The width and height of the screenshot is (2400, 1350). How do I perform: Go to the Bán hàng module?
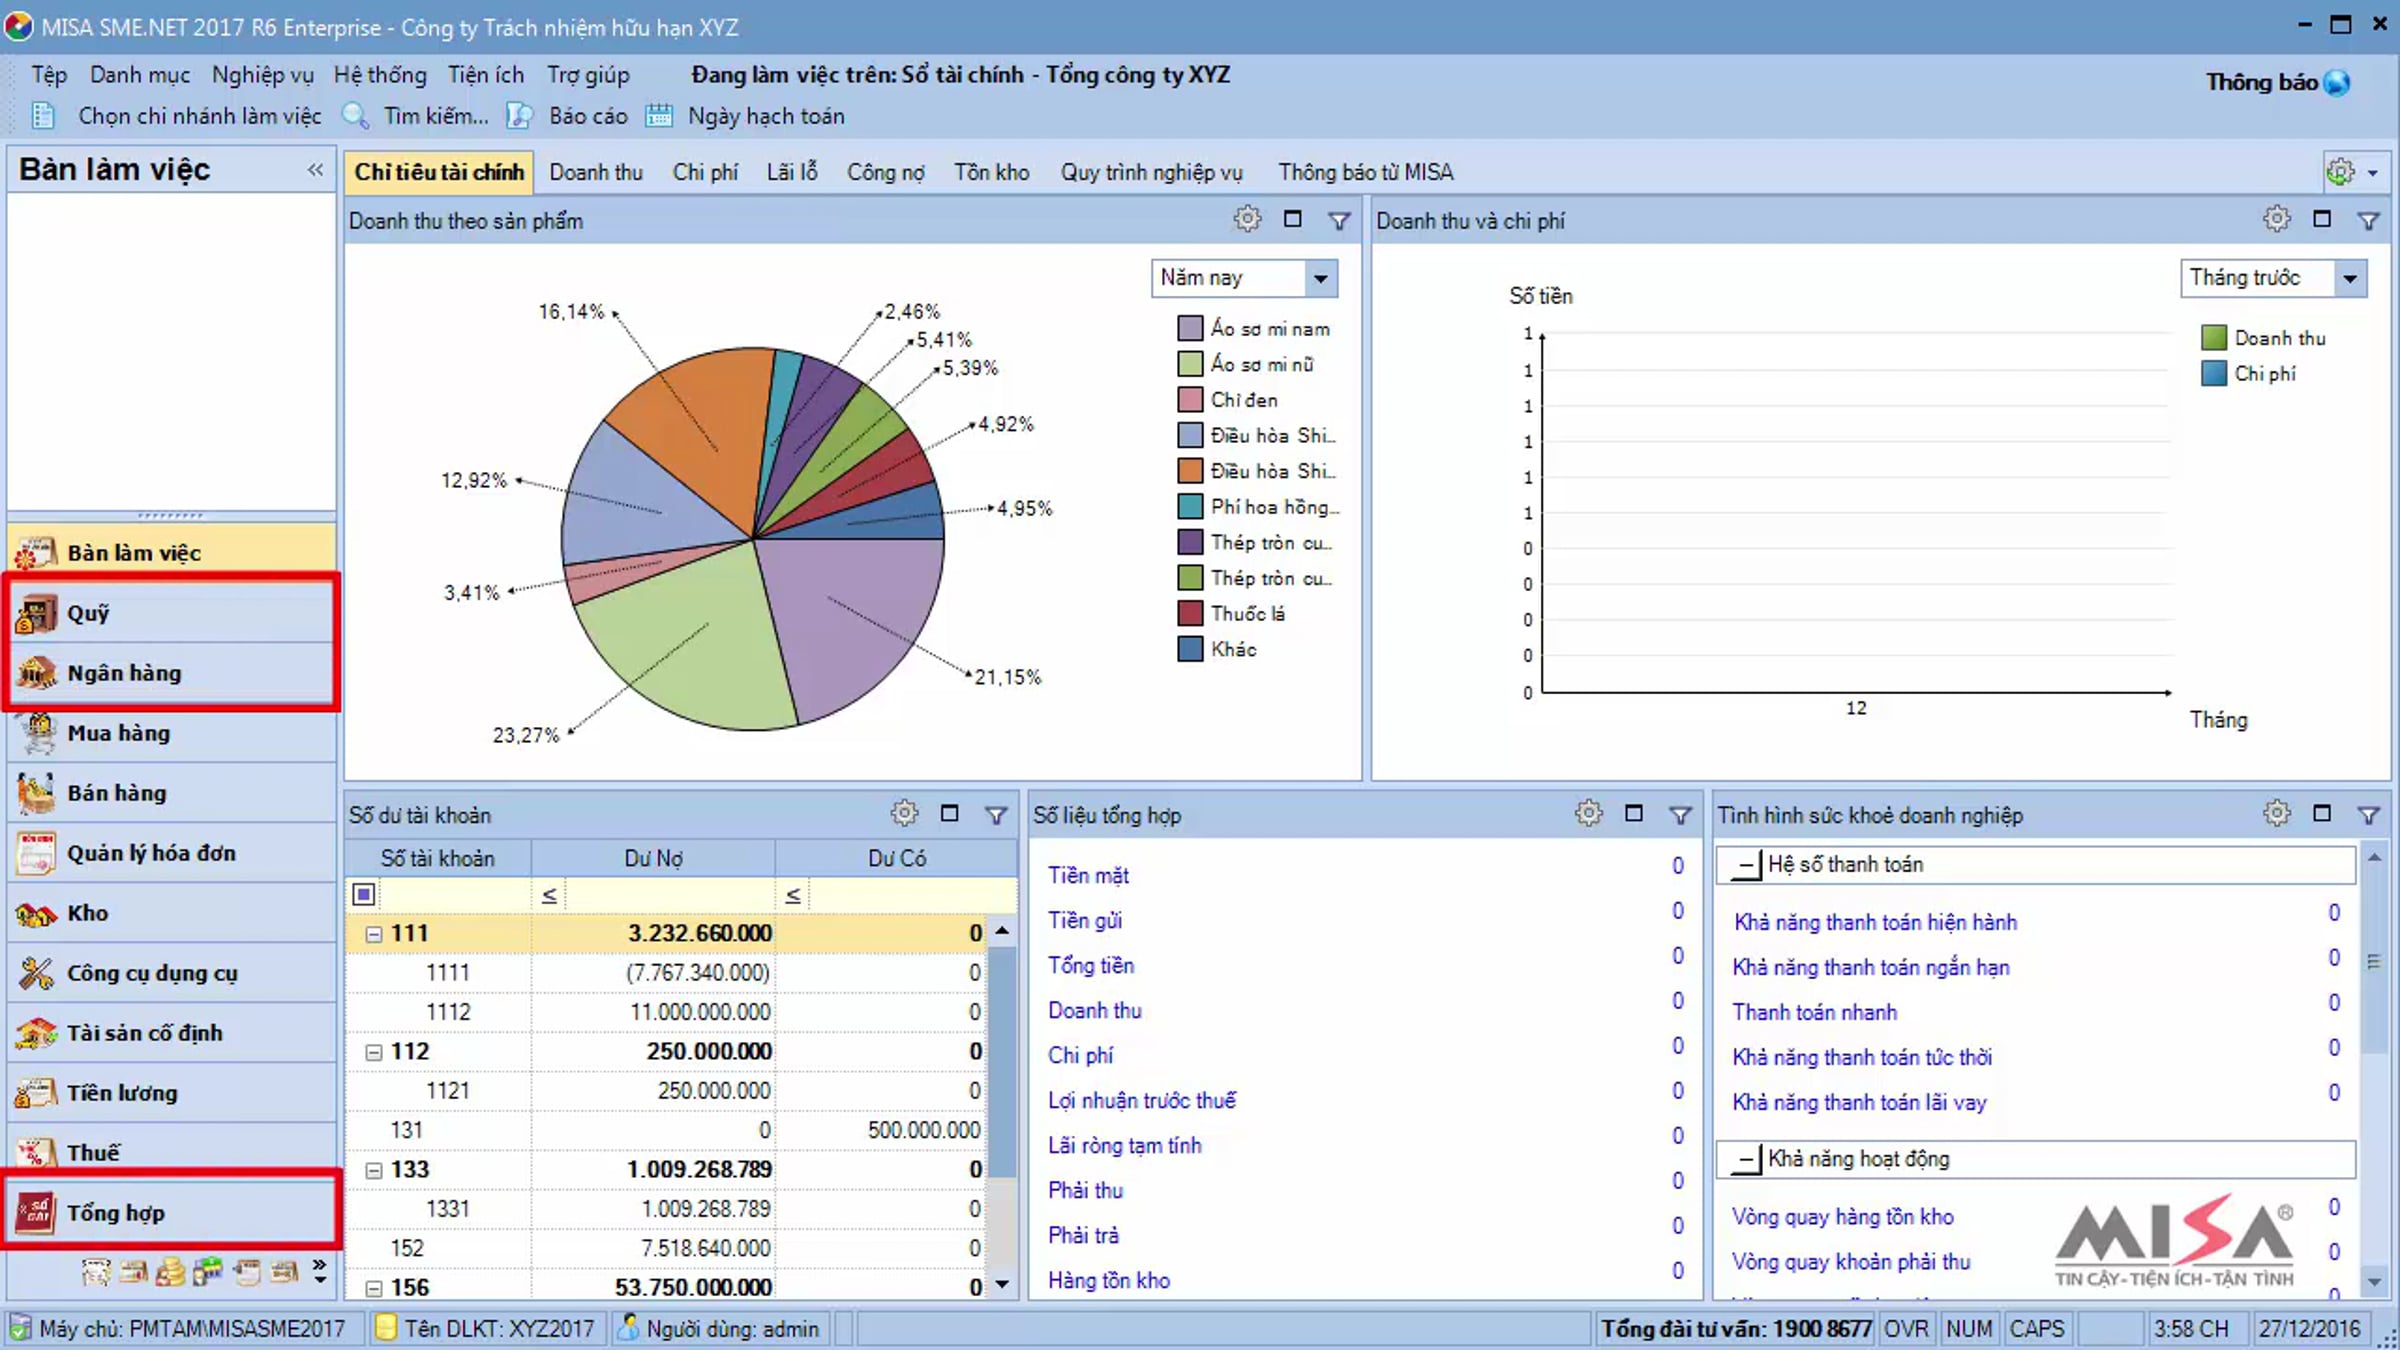click(x=172, y=793)
